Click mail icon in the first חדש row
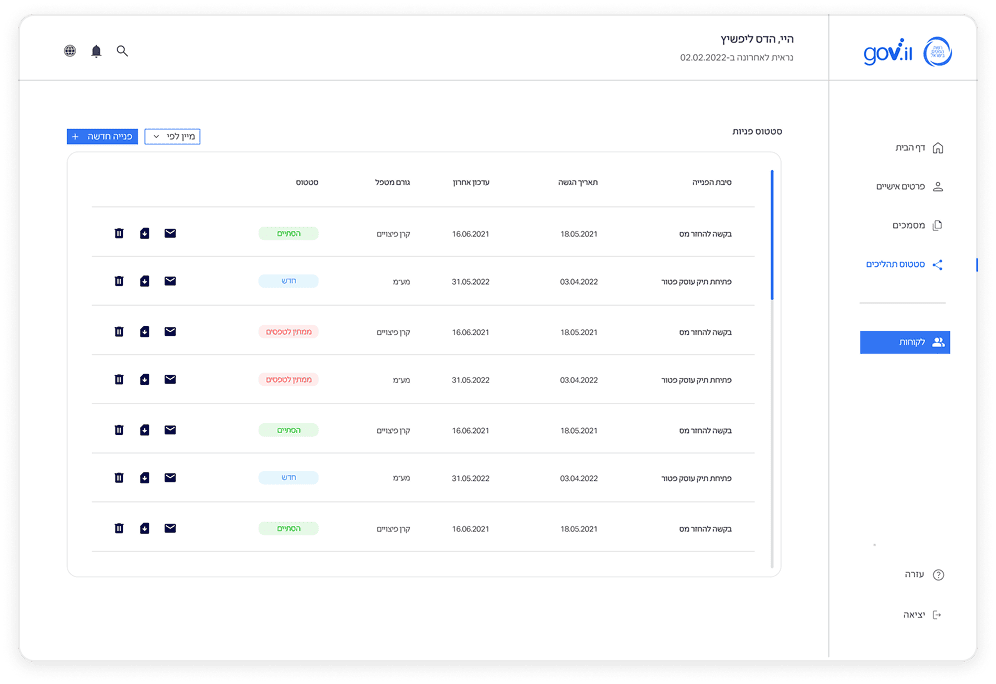Screen dimensions: 996x684 click(170, 281)
